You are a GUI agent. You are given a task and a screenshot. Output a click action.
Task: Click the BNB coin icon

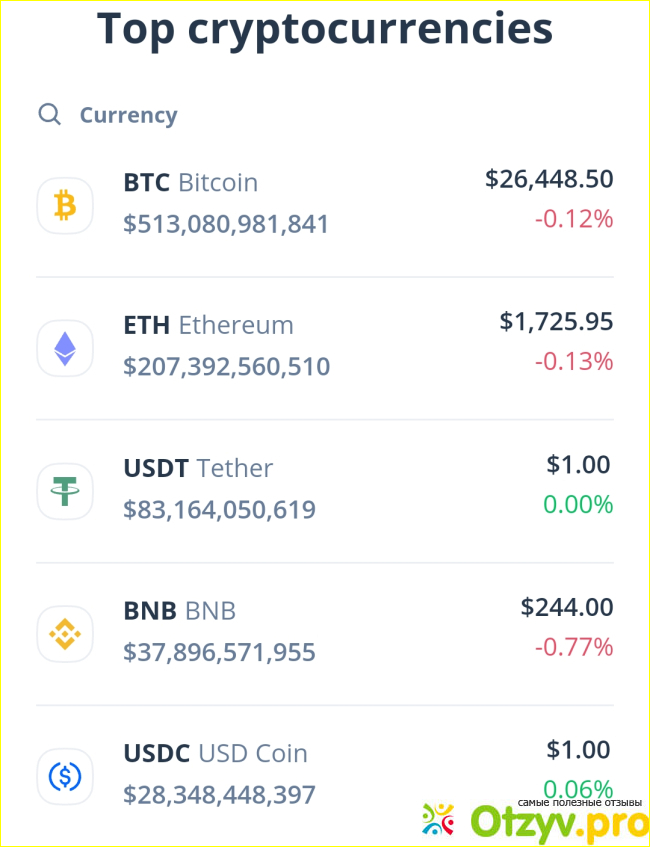pos(65,633)
